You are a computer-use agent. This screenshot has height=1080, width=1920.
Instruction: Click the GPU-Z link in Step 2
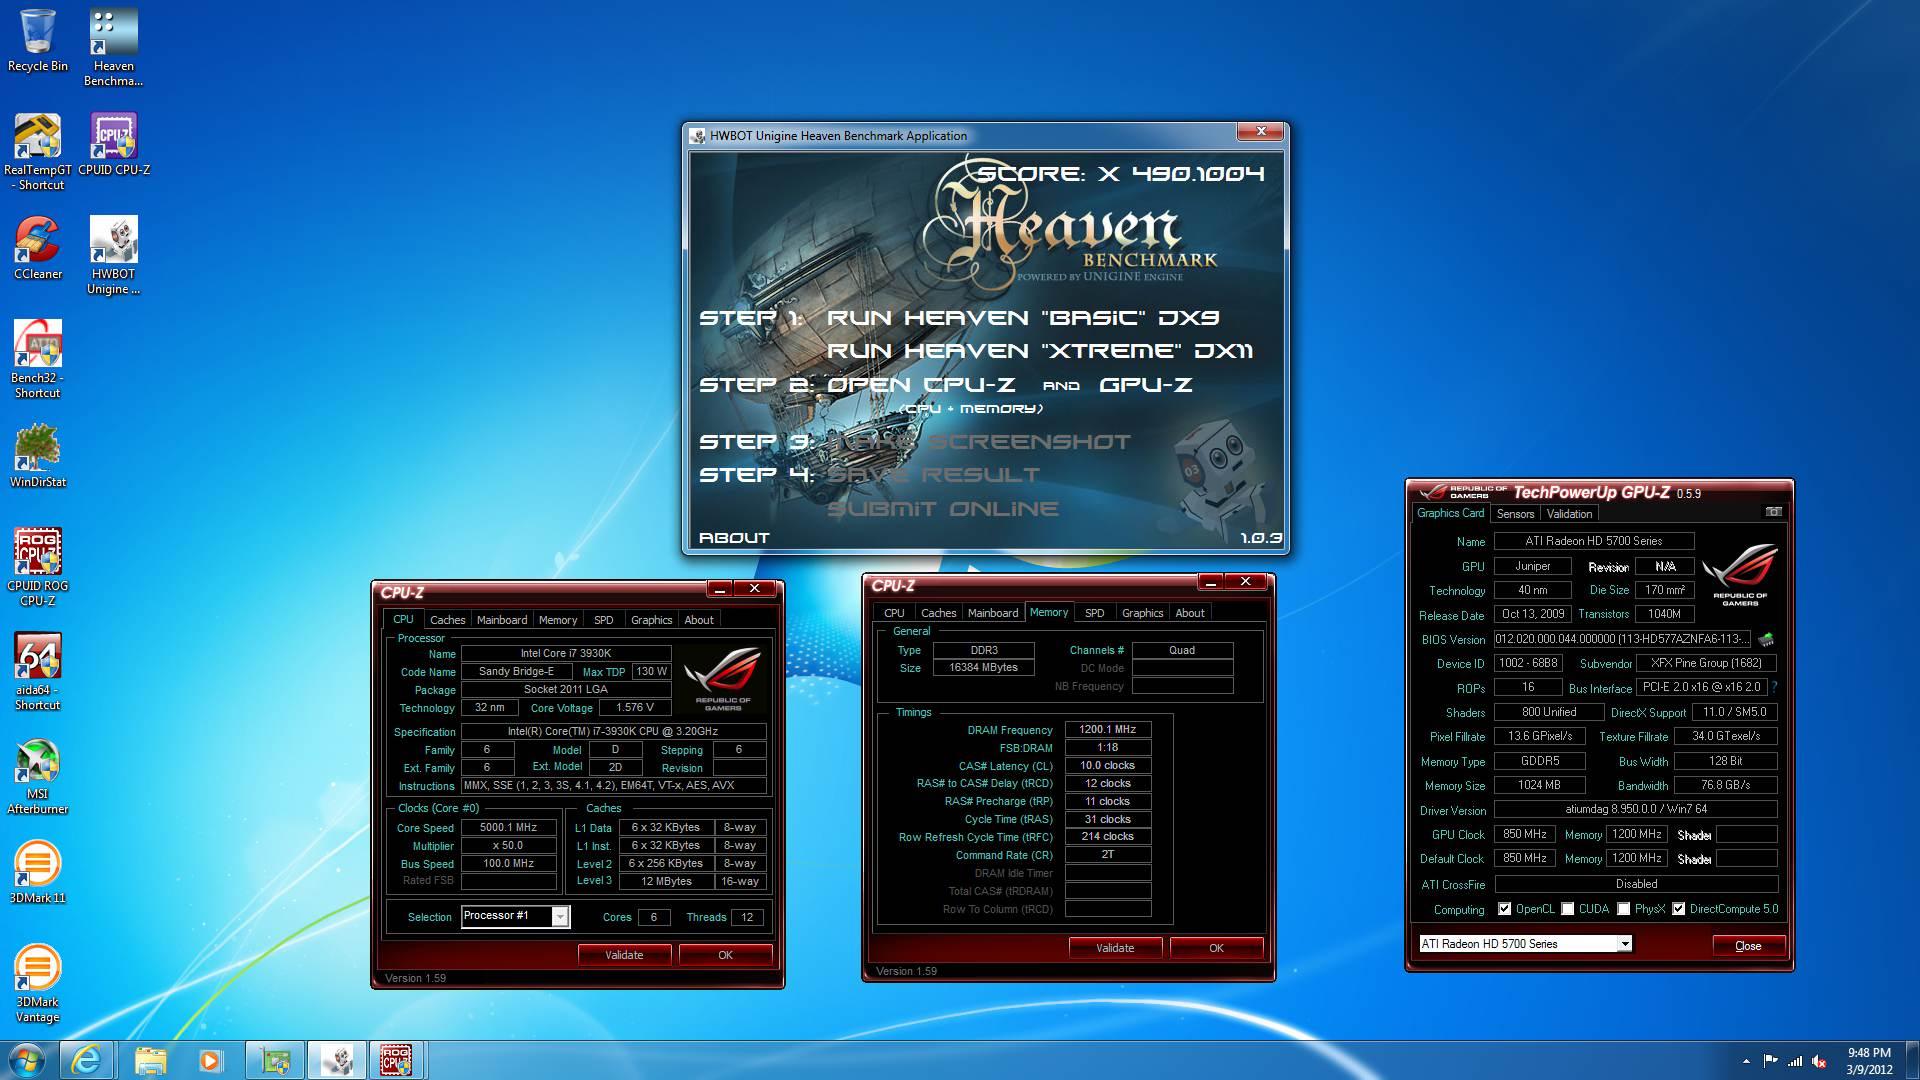pos(1146,385)
